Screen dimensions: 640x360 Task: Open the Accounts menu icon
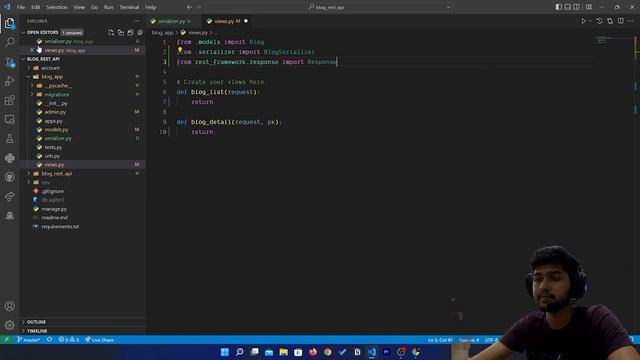coord(10,306)
